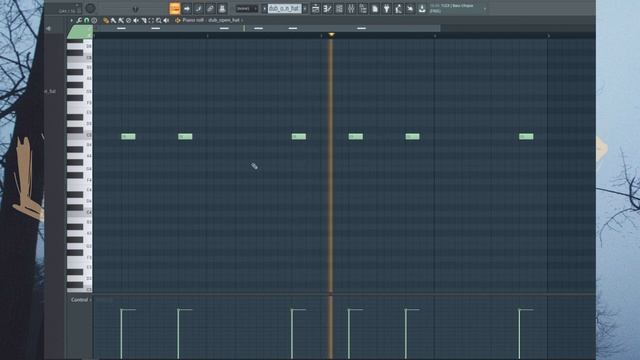The width and height of the screenshot is (640, 360).
Task: Expand the hint panel dropdown arrow
Action: 485,8
